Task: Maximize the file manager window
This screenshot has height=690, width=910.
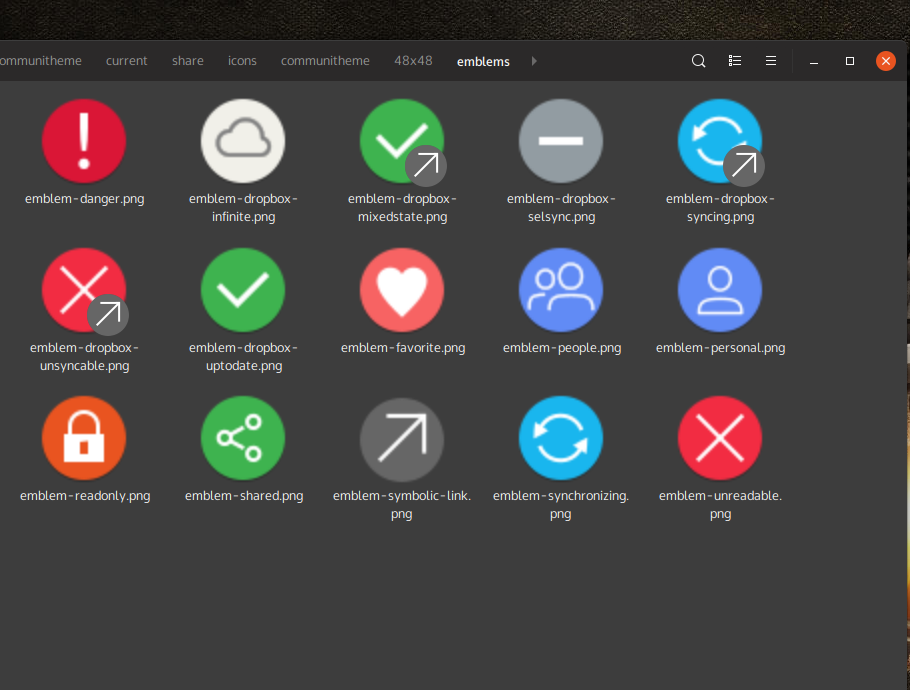Action: tap(850, 61)
